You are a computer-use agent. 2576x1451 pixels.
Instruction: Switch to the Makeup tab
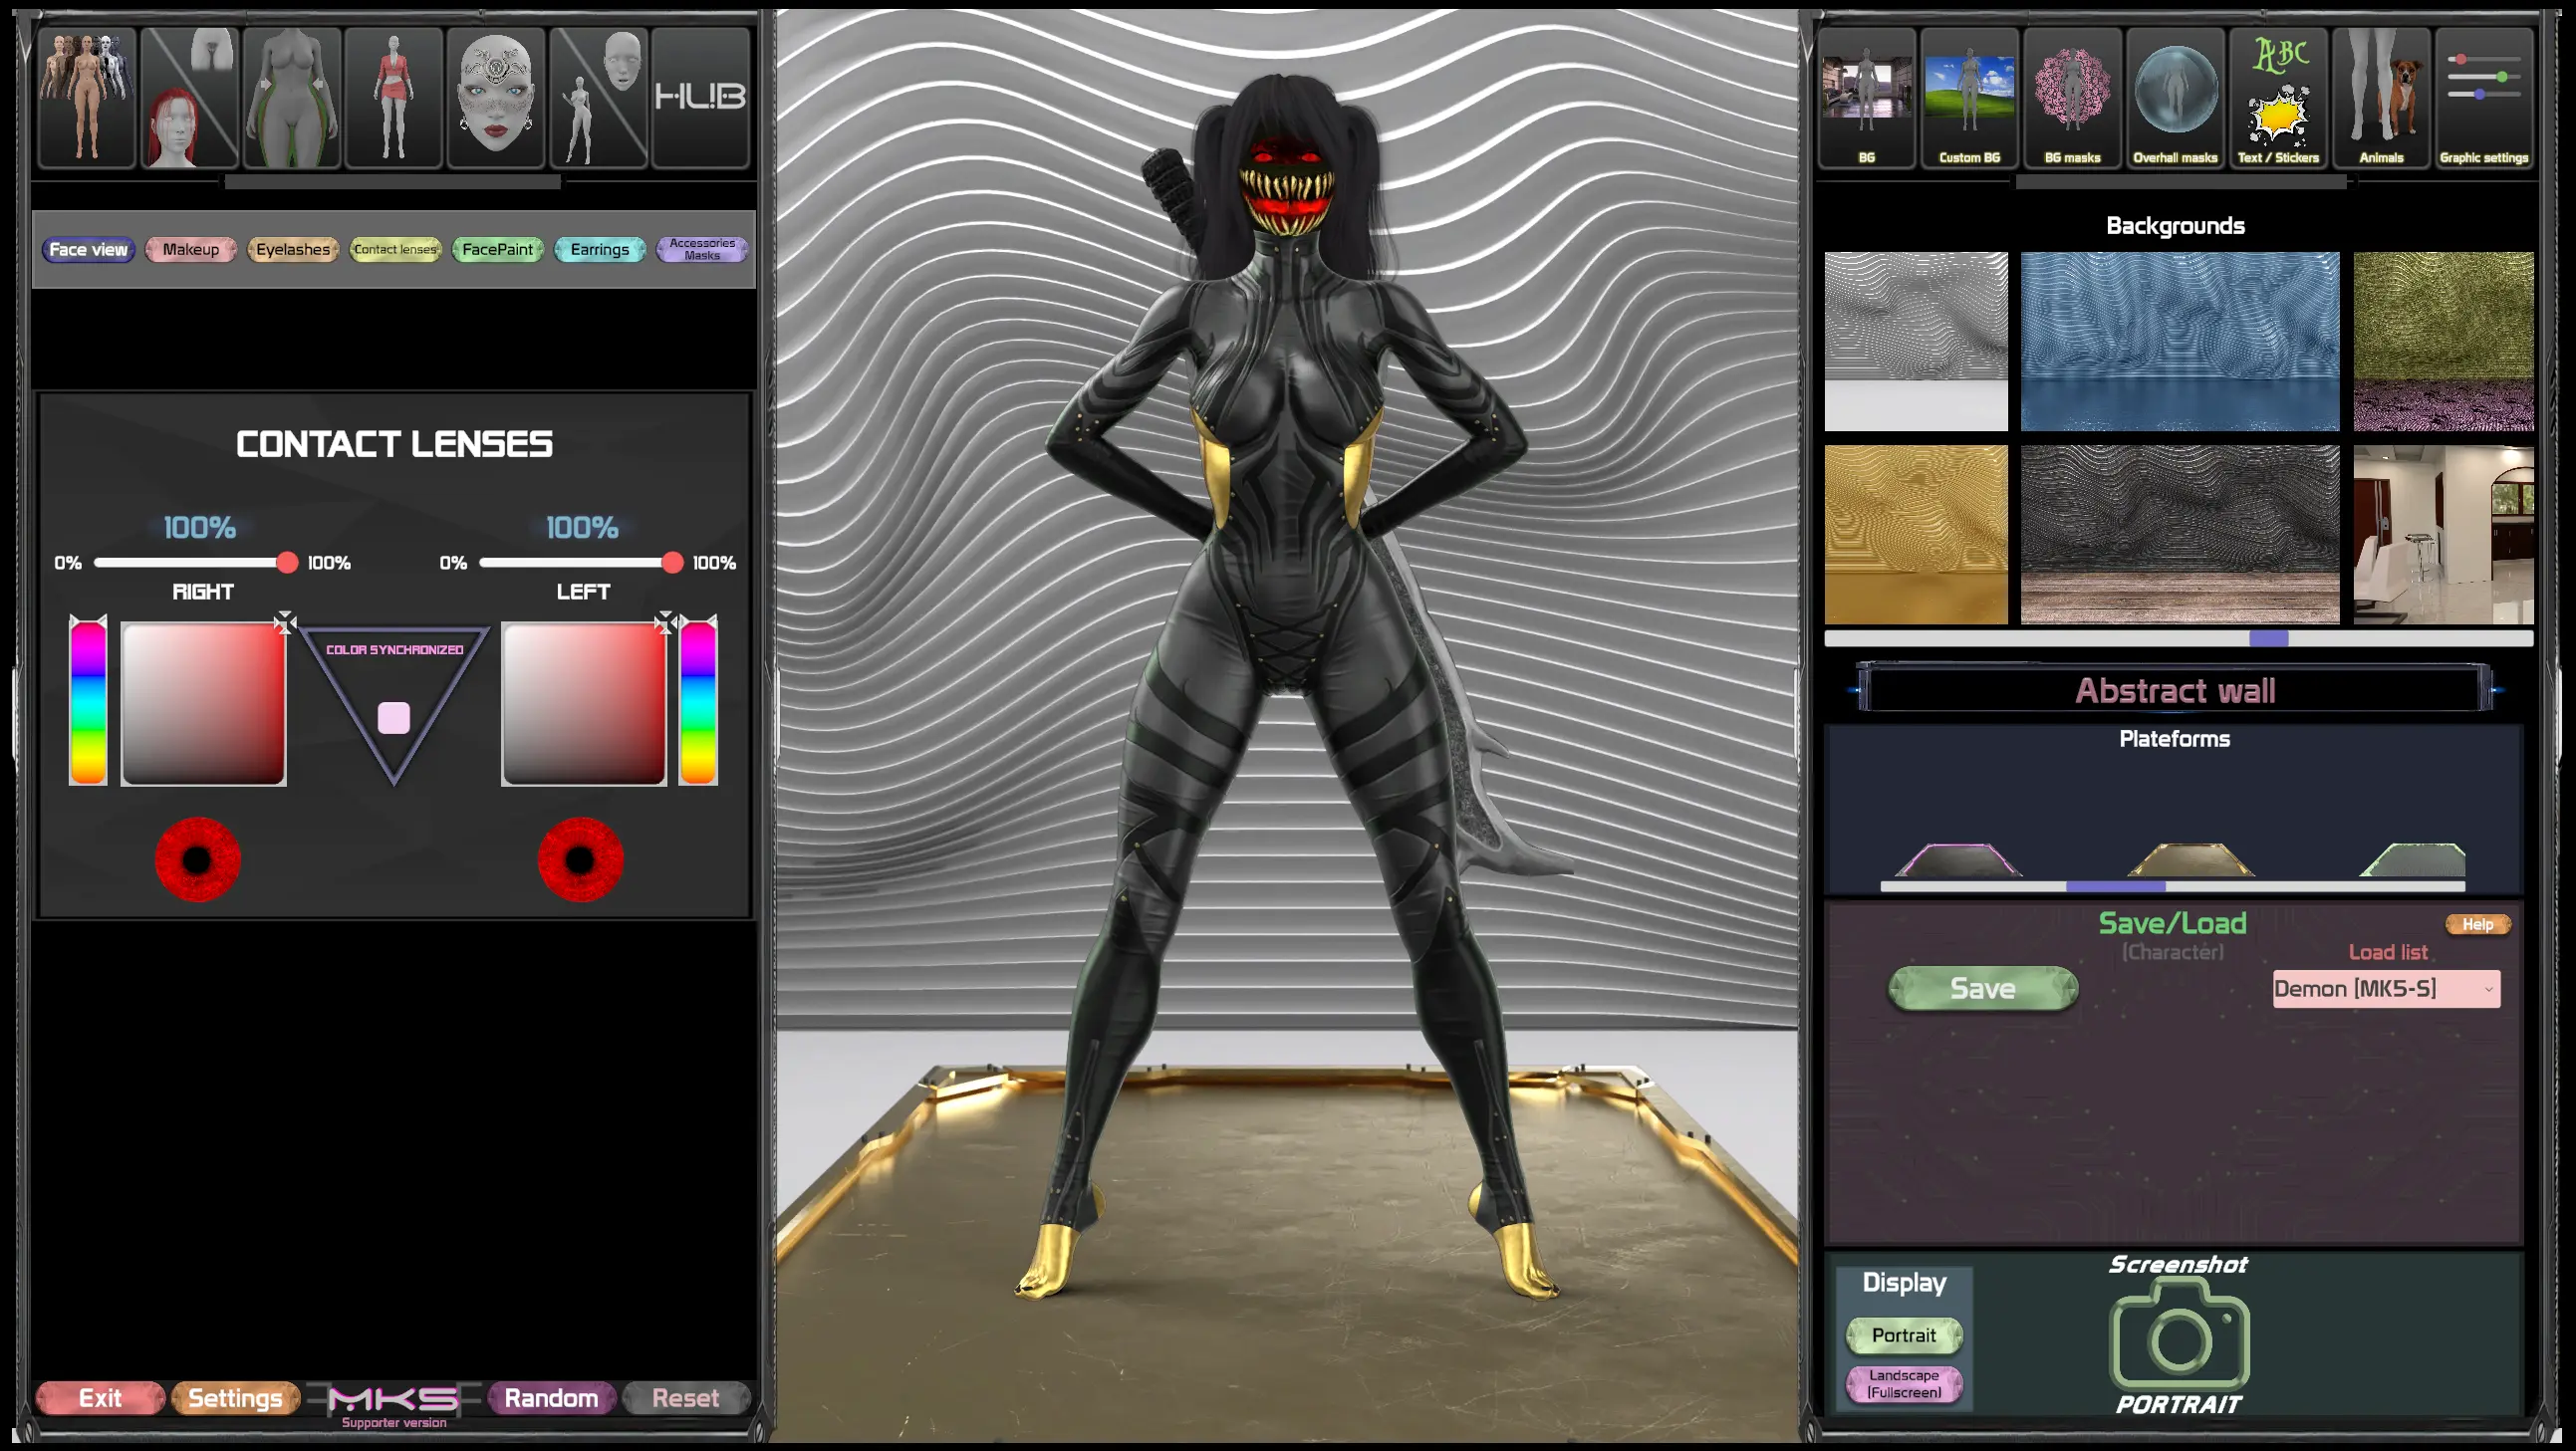point(190,249)
